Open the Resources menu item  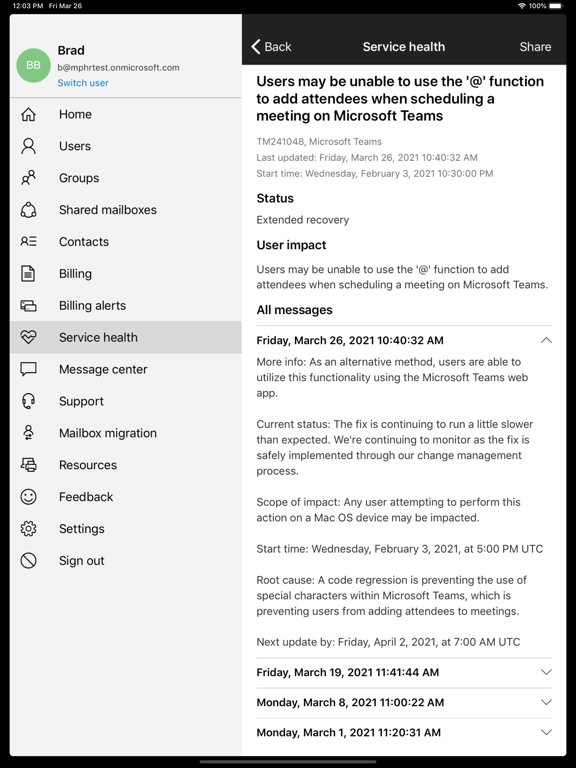click(125, 465)
